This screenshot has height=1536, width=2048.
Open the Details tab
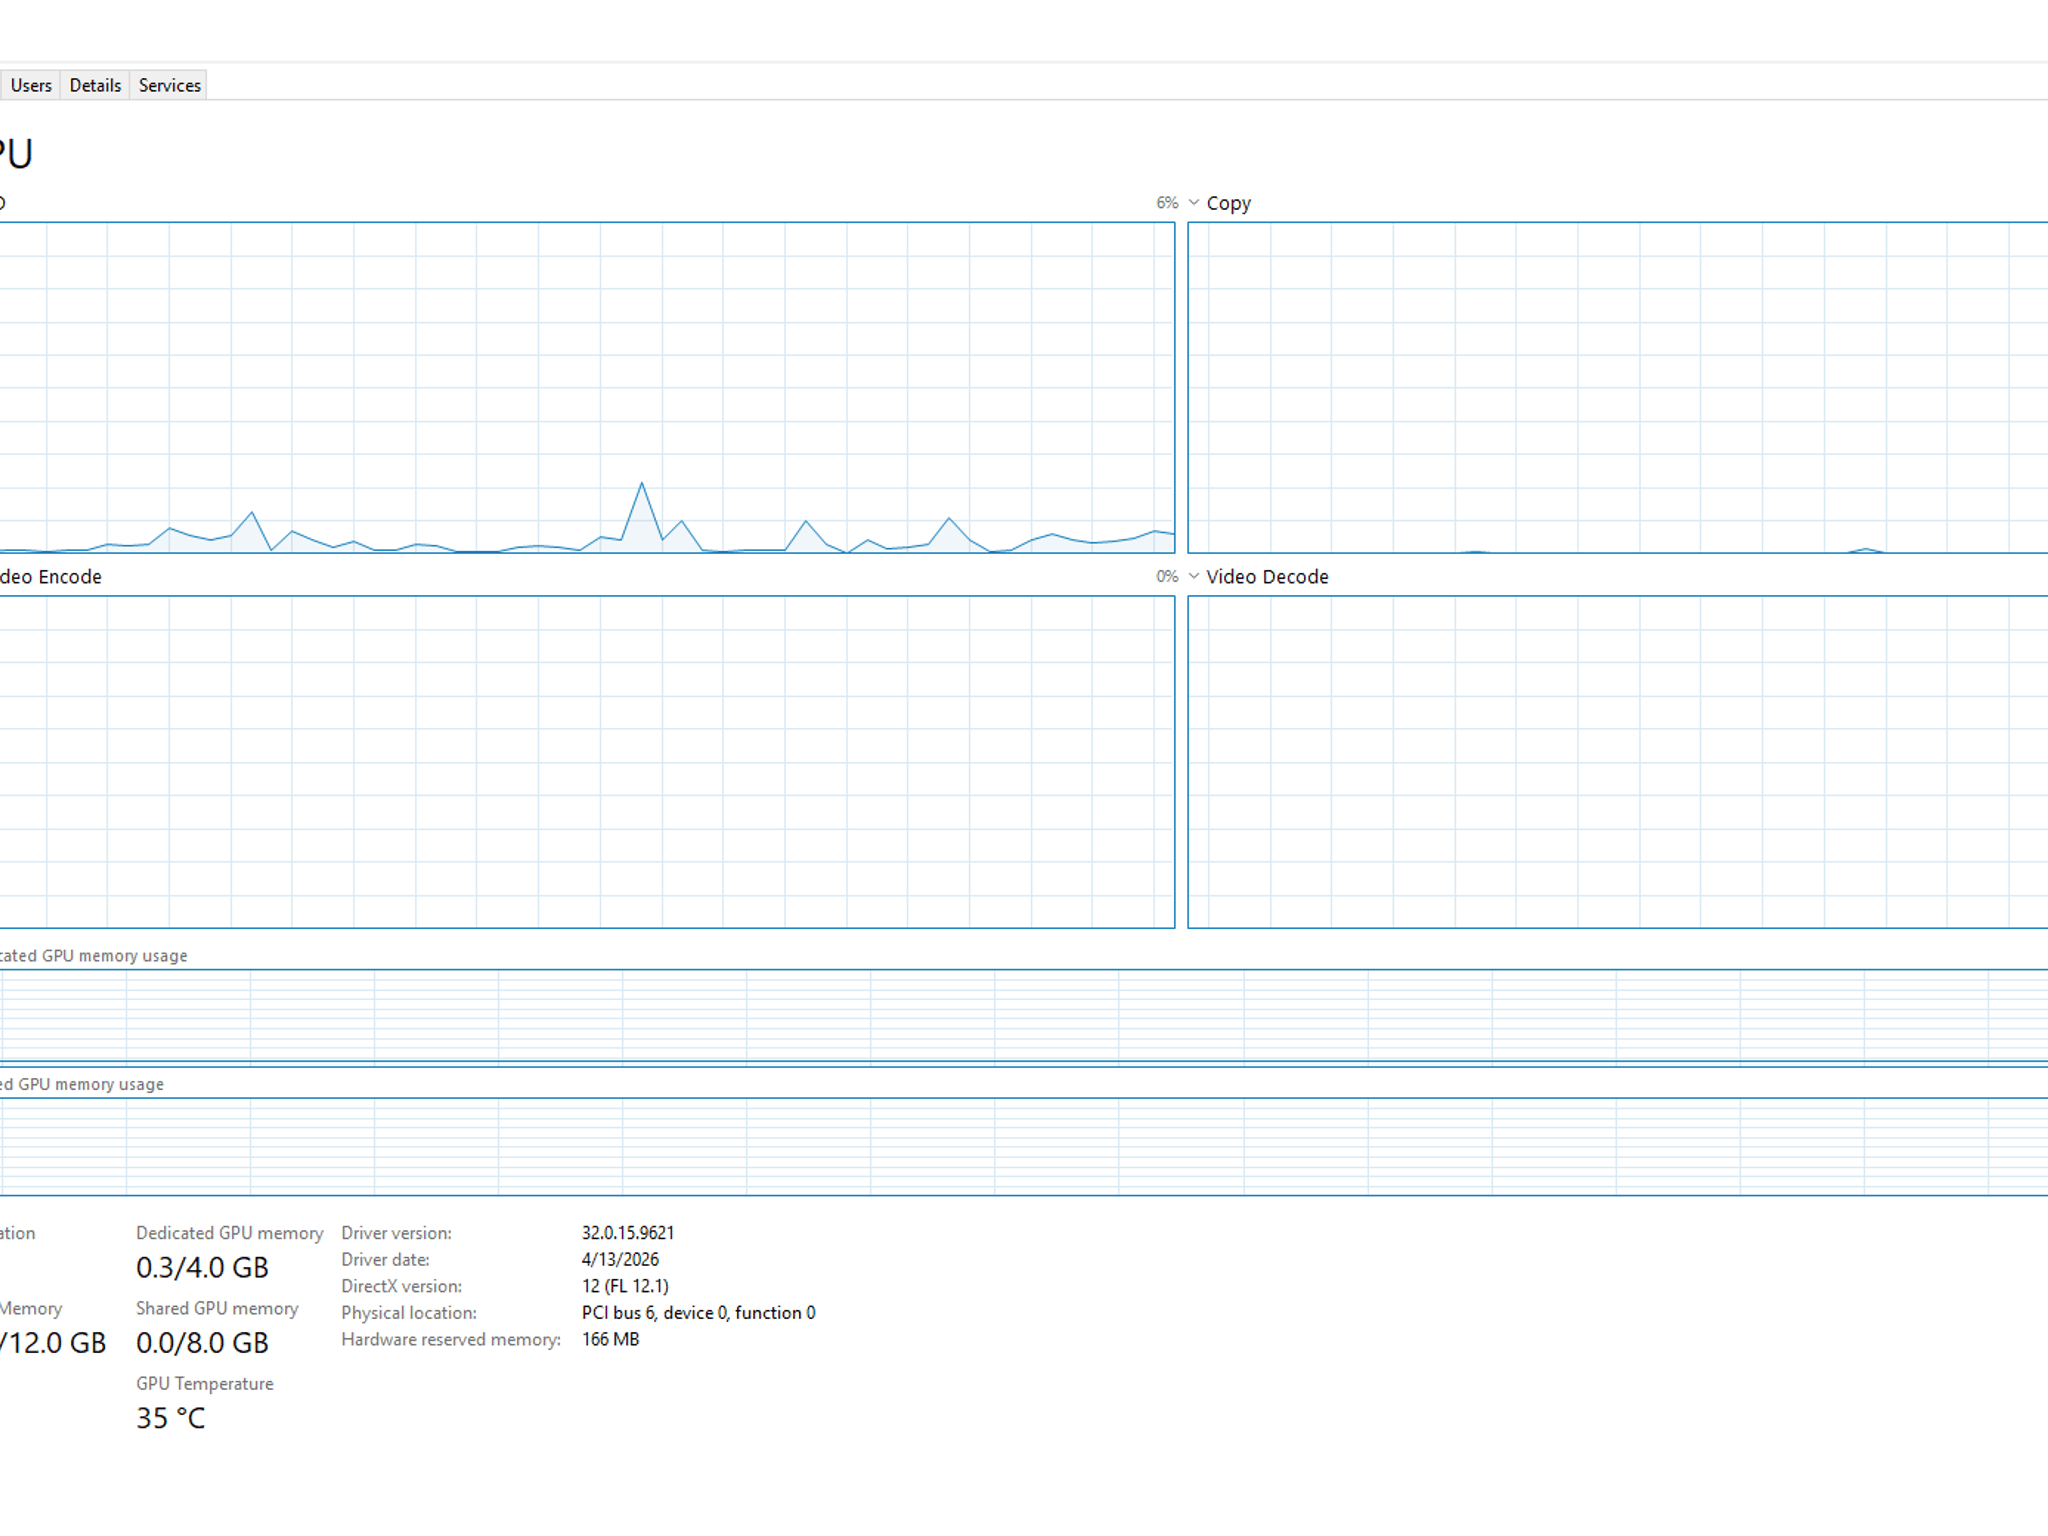point(95,85)
